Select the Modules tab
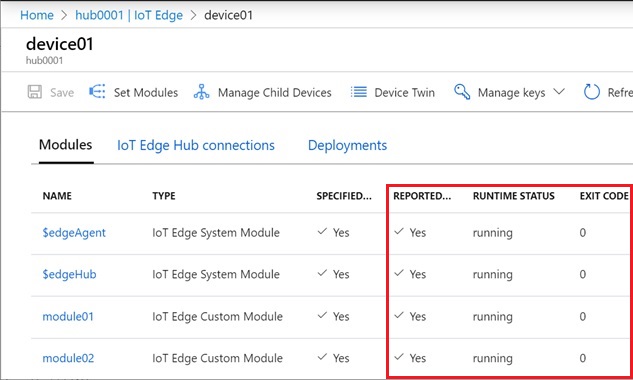Screen dimensions: 633x380 tap(65, 145)
